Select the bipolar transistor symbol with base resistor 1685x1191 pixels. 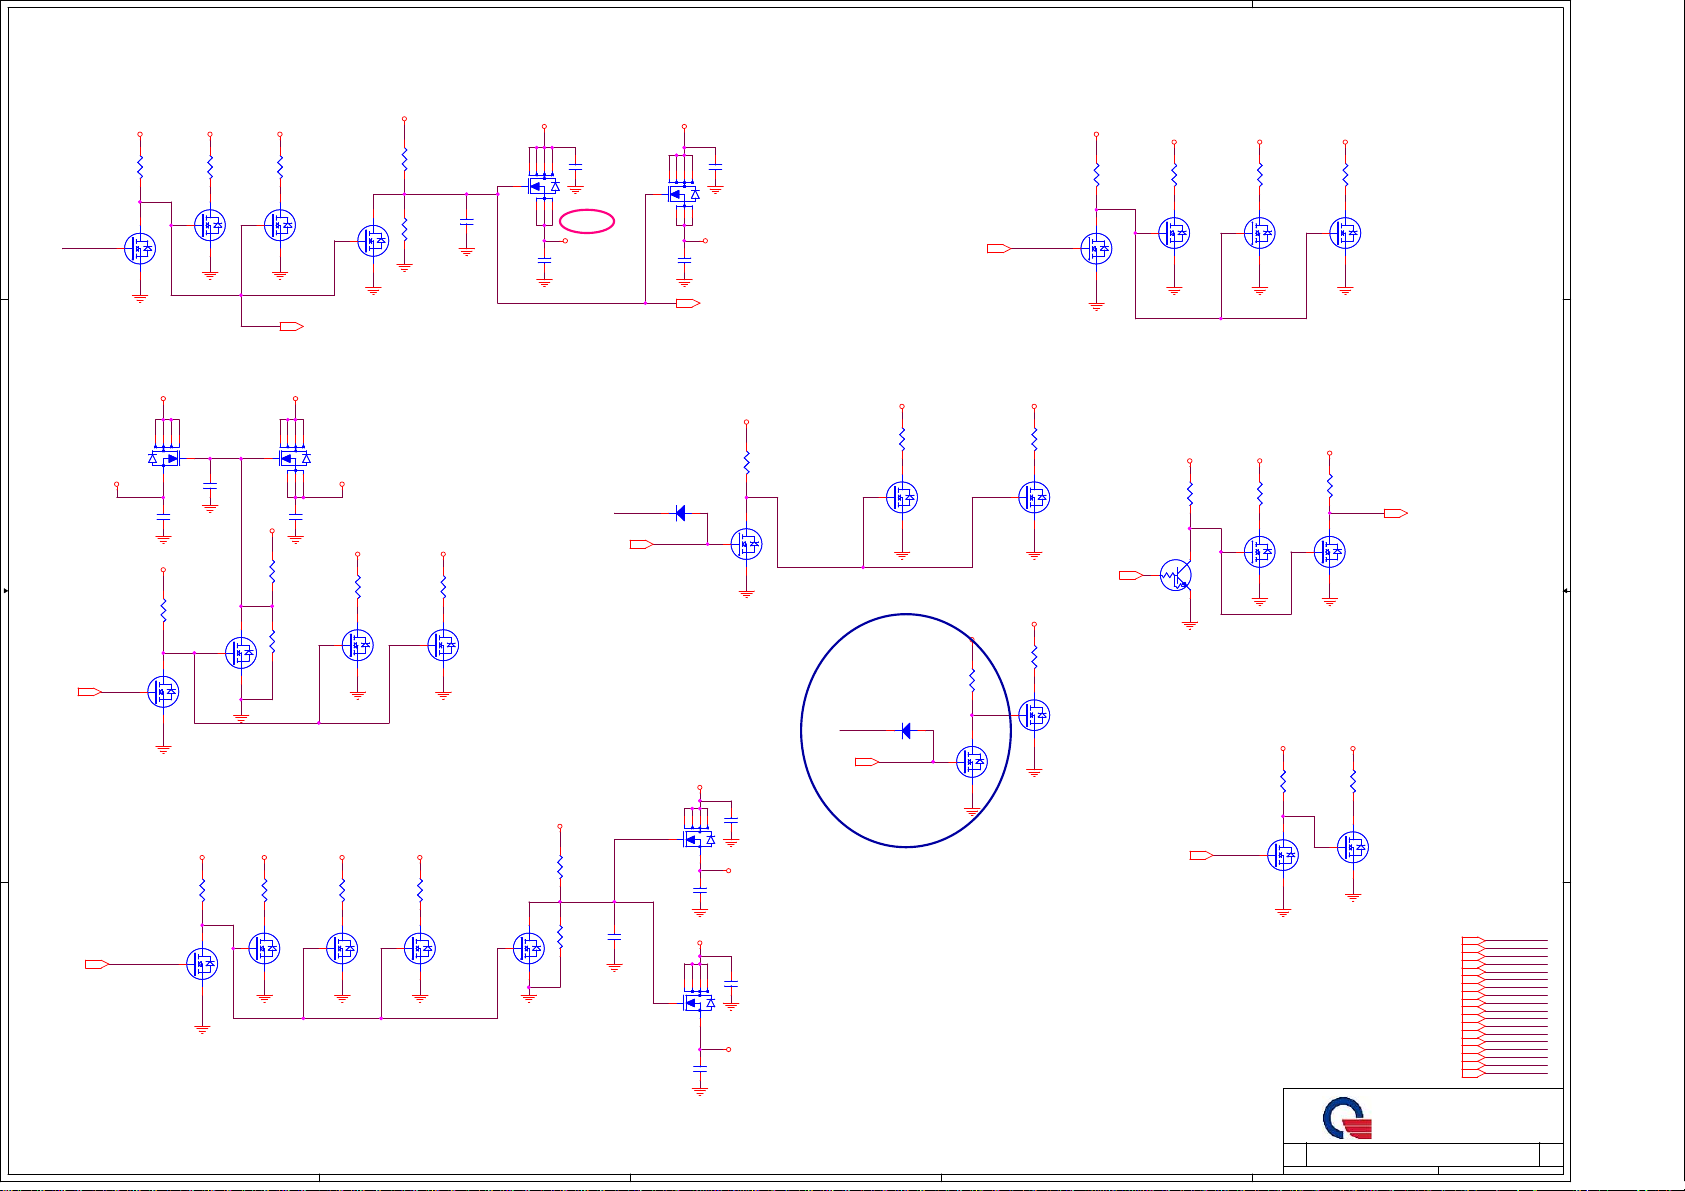(x=1177, y=576)
